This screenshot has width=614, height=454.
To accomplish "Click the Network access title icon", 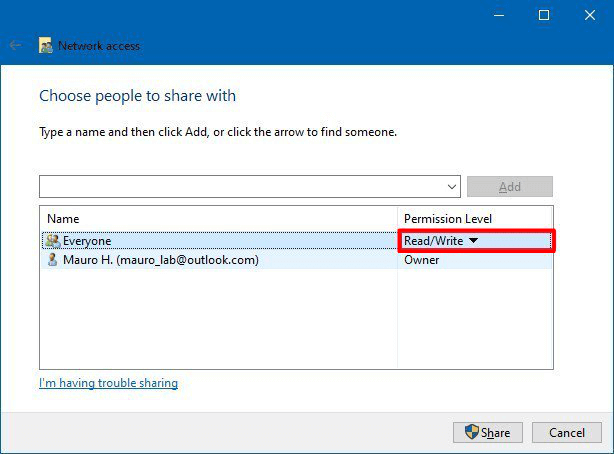I will 45,46.
